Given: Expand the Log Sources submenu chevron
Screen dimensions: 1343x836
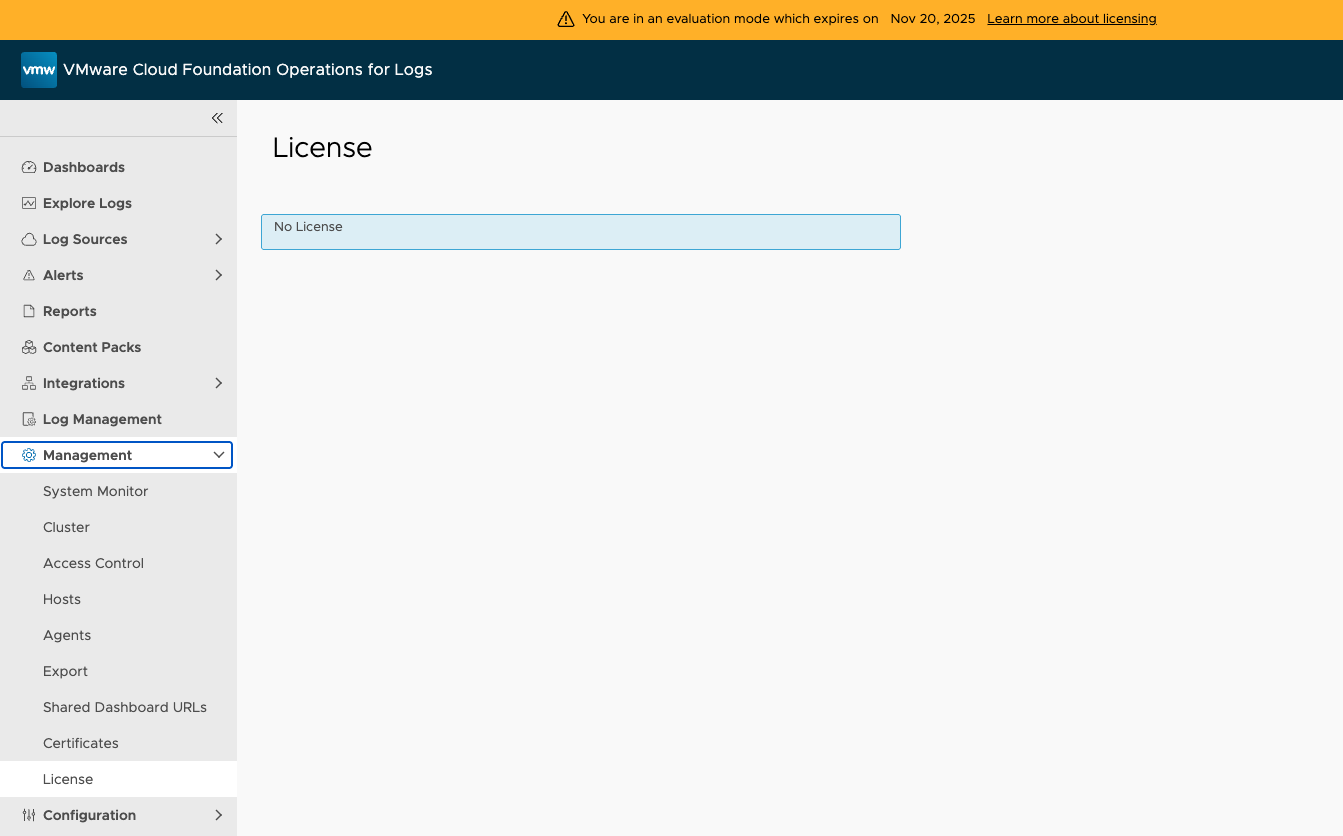Looking at the screenshot, I should tap(219, 239).
